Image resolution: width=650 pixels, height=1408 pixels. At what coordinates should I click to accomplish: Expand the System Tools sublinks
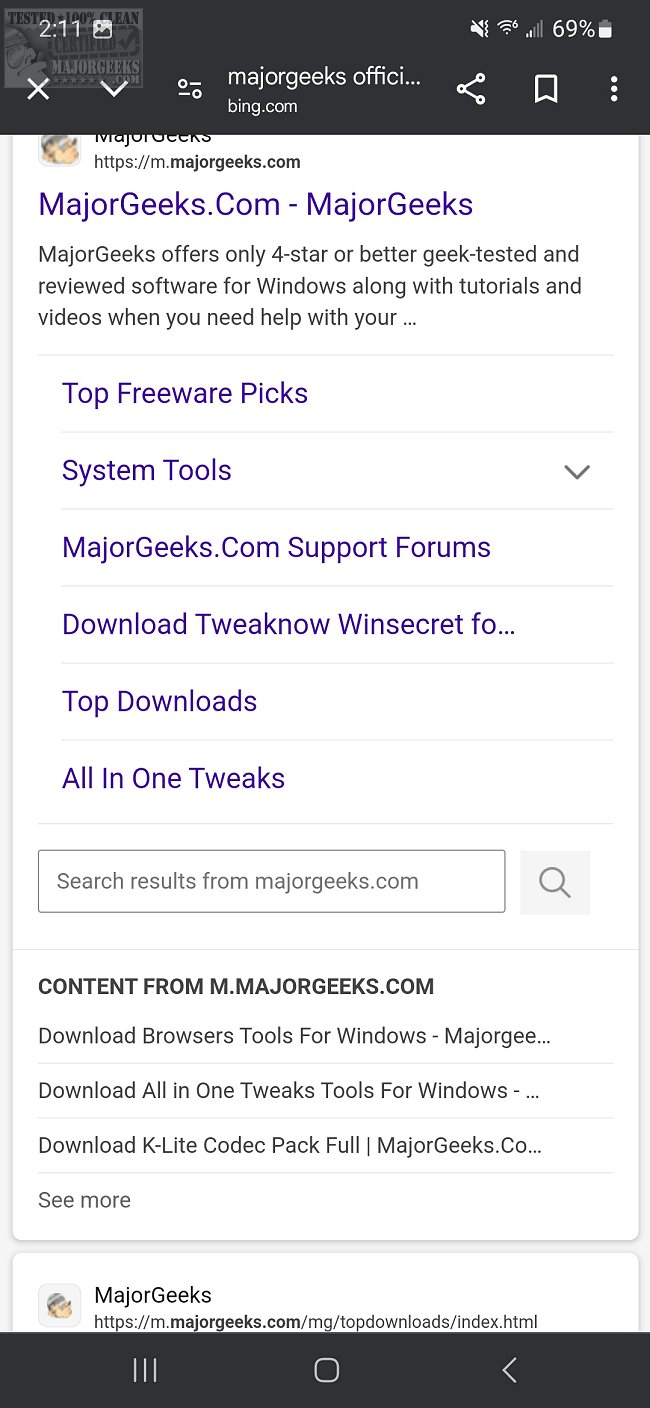[577, 471]
